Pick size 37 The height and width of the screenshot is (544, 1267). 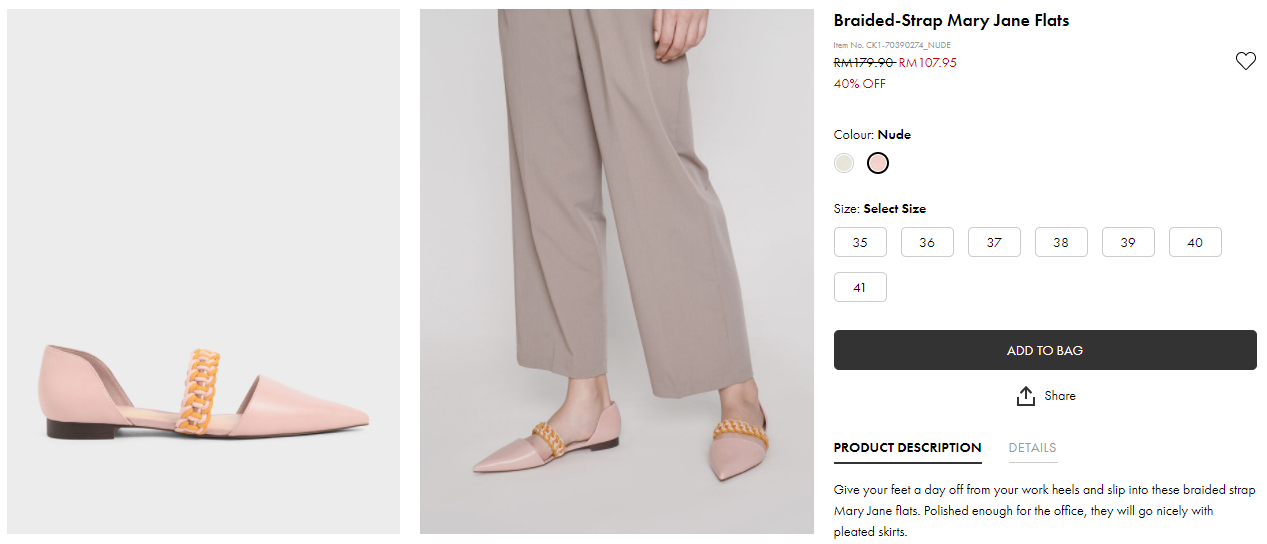[994, 242]
